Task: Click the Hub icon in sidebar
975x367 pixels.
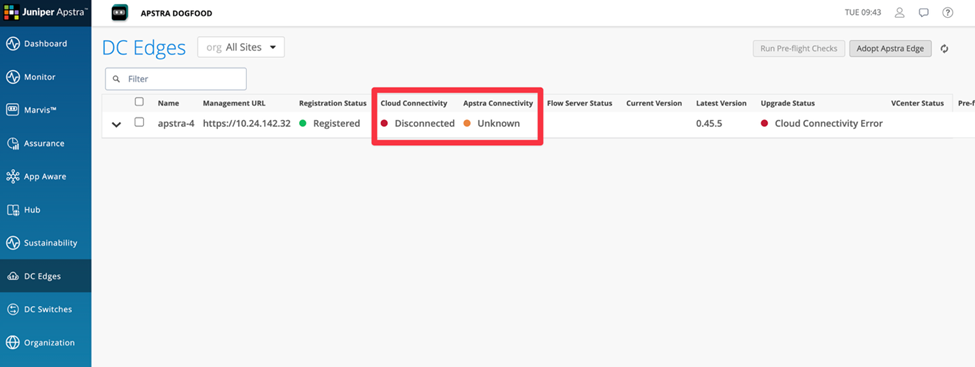Action: pyautogui.click(x=12, y=210)
